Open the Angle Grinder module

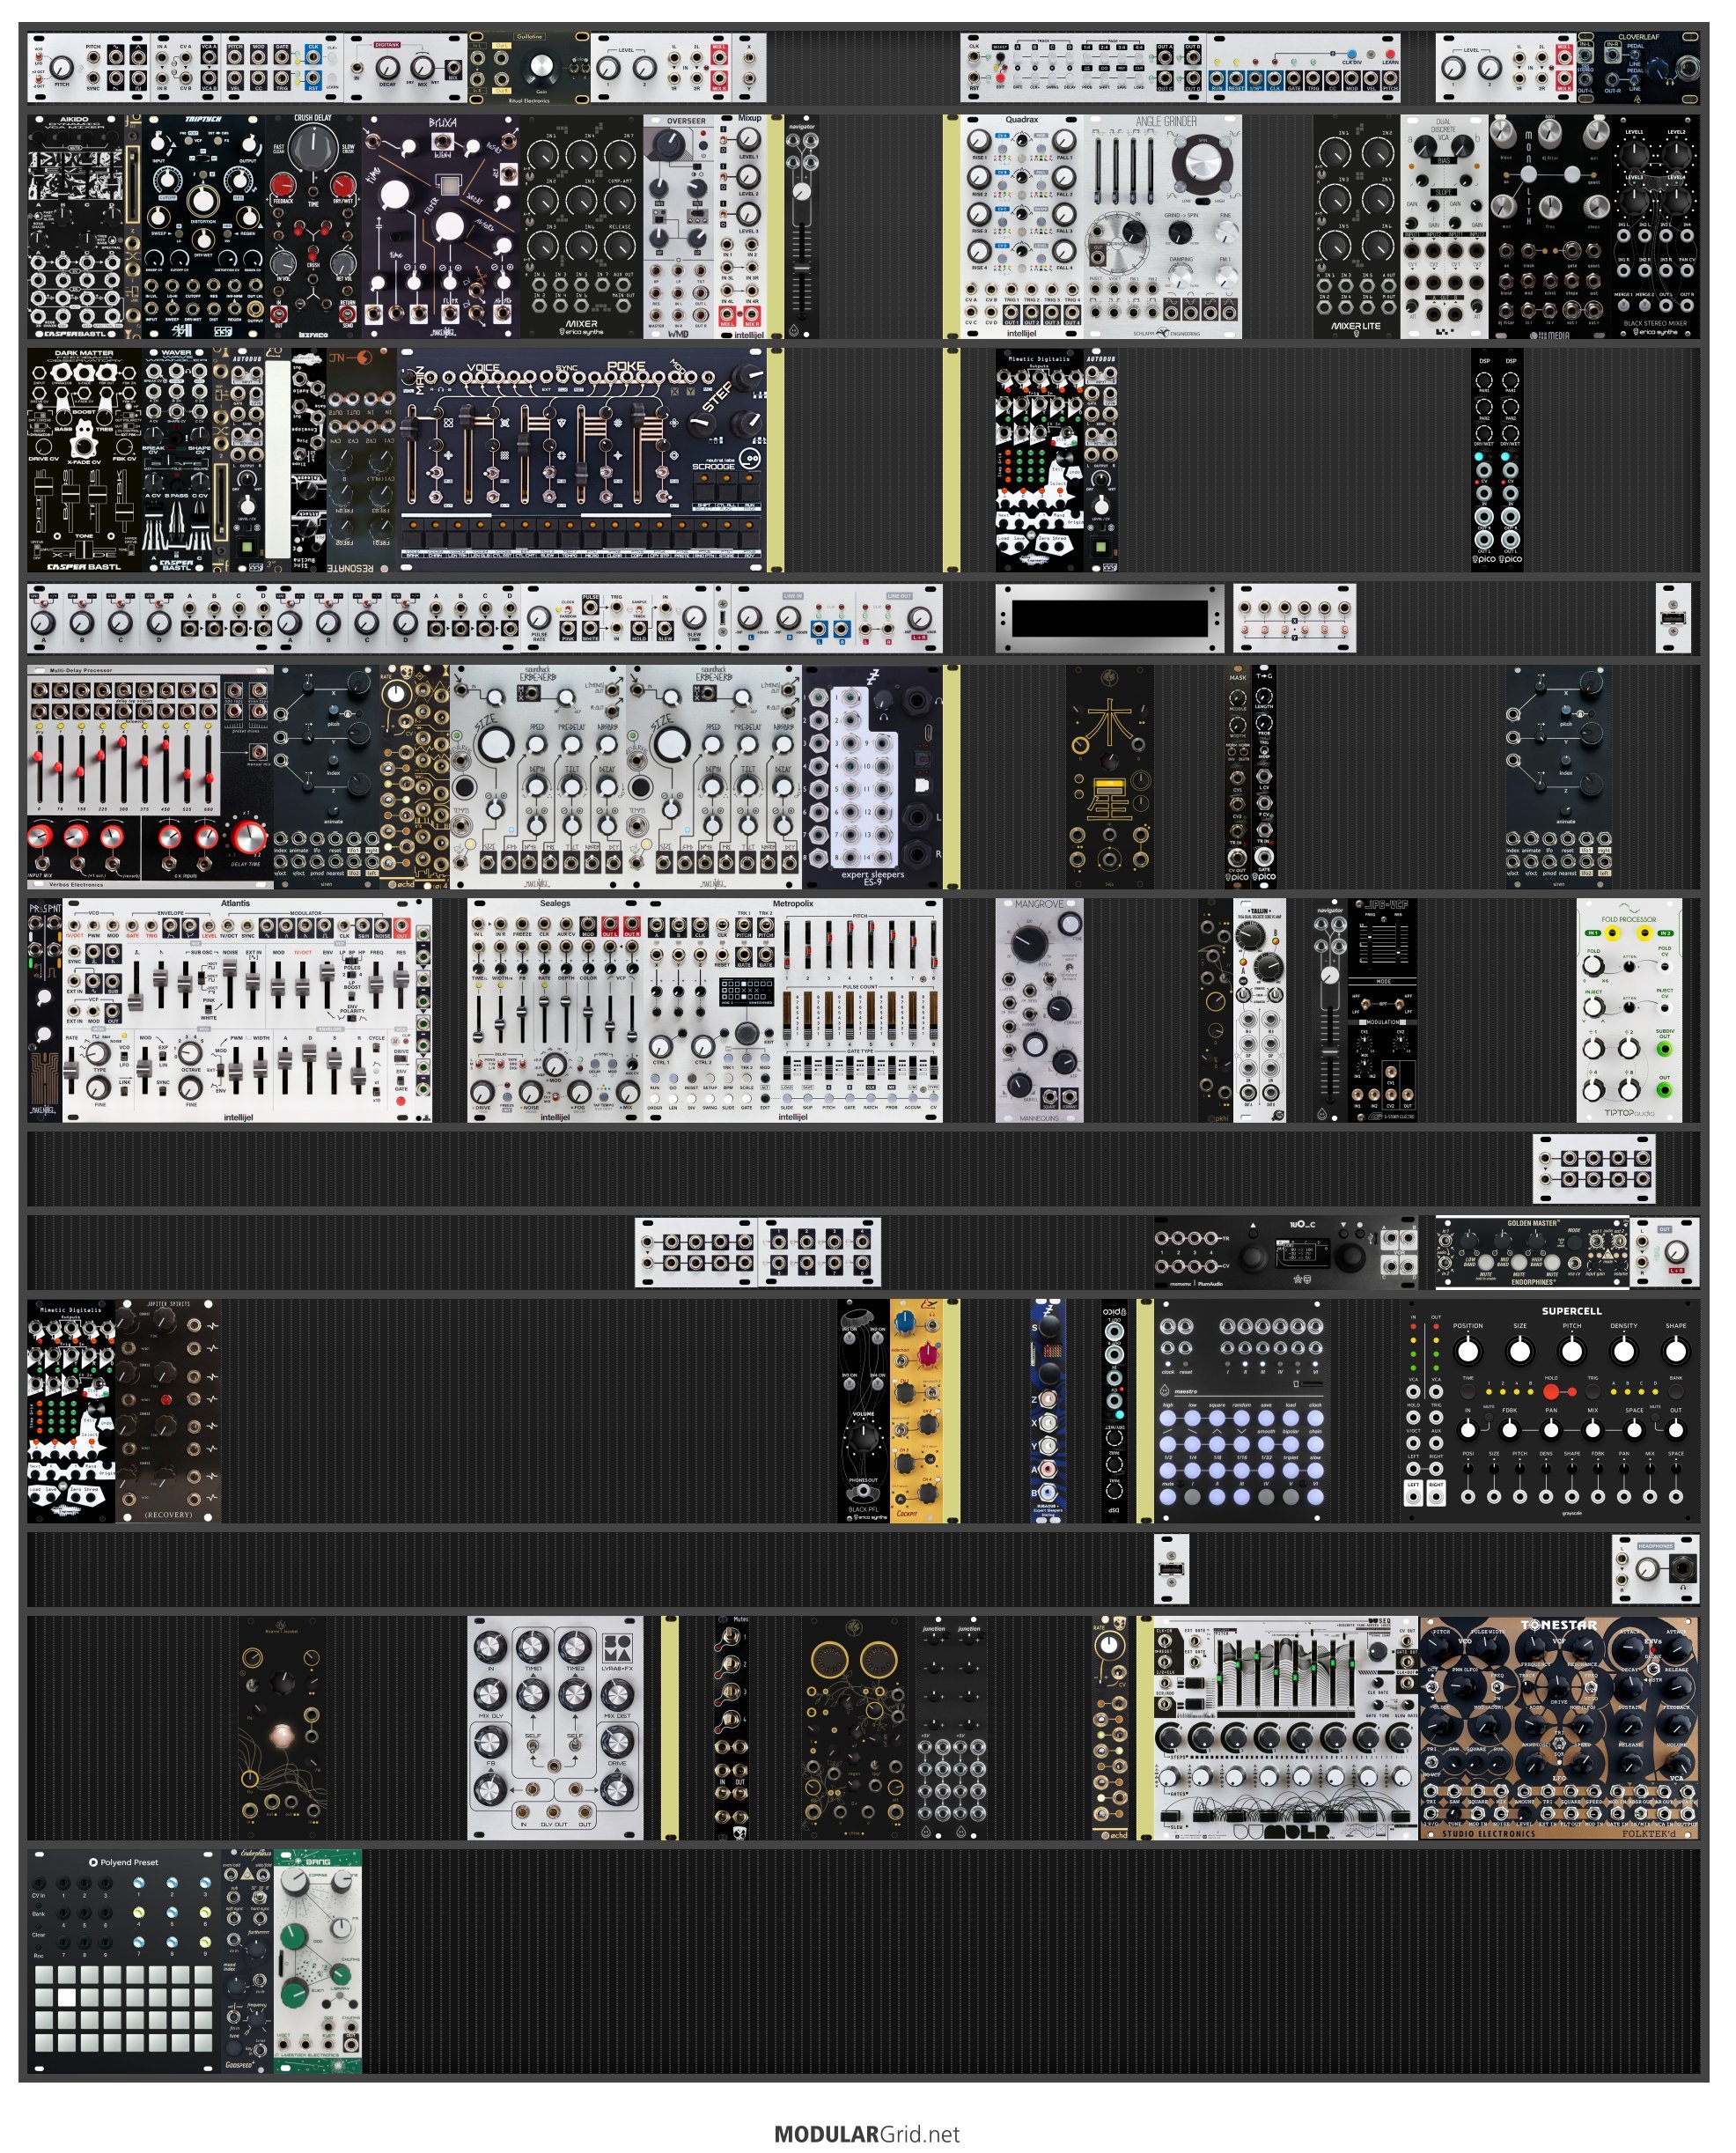(1164, 226)
